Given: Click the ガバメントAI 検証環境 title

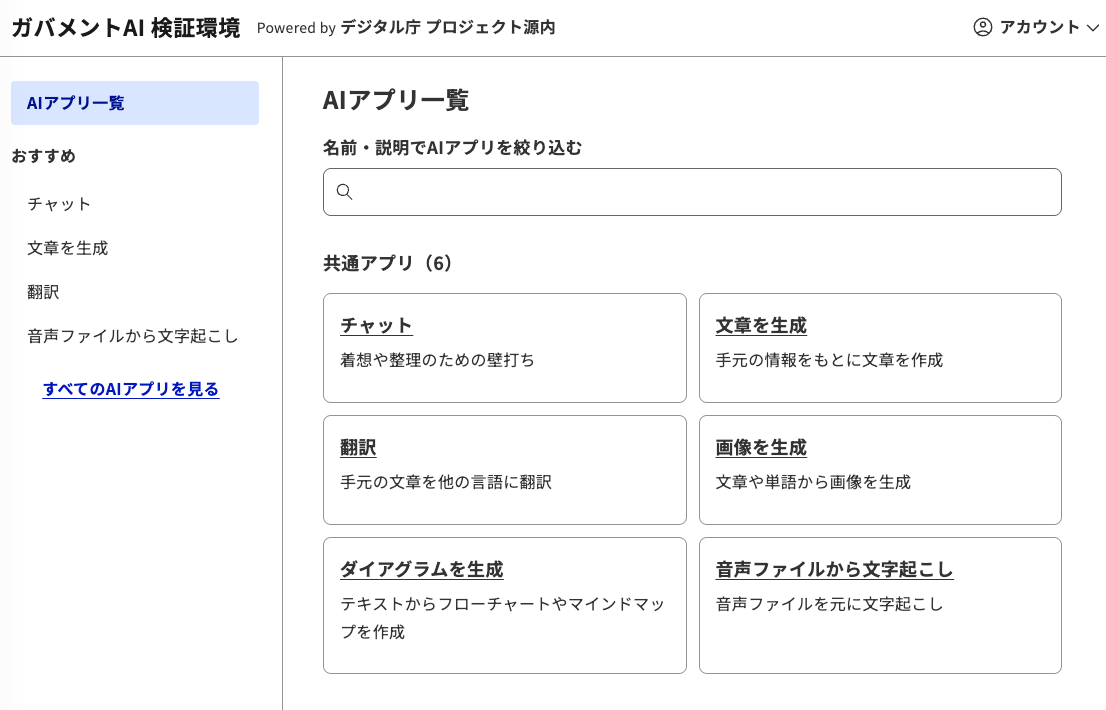Looking at the screenshot, I should tap(124, 28).
